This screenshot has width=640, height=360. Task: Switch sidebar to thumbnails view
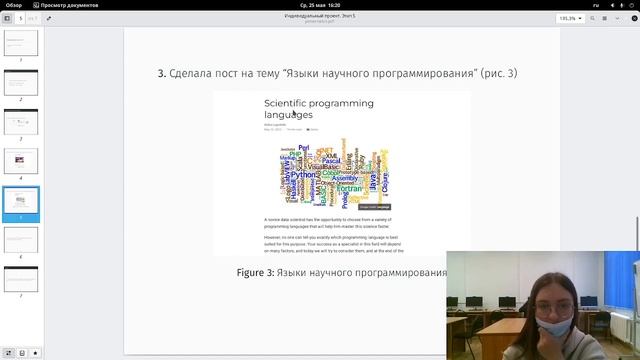point(8,353)
